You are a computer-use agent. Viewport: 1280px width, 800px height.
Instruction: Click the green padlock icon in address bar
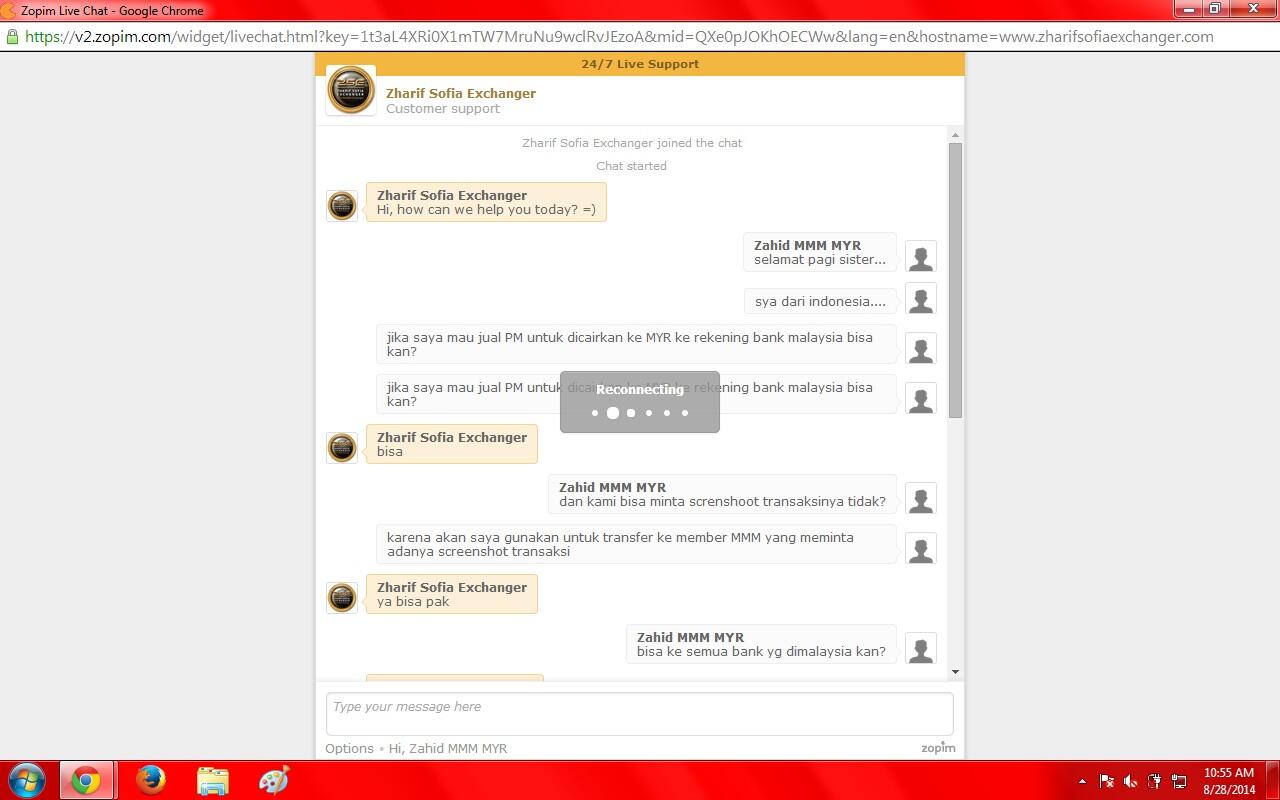12,36
